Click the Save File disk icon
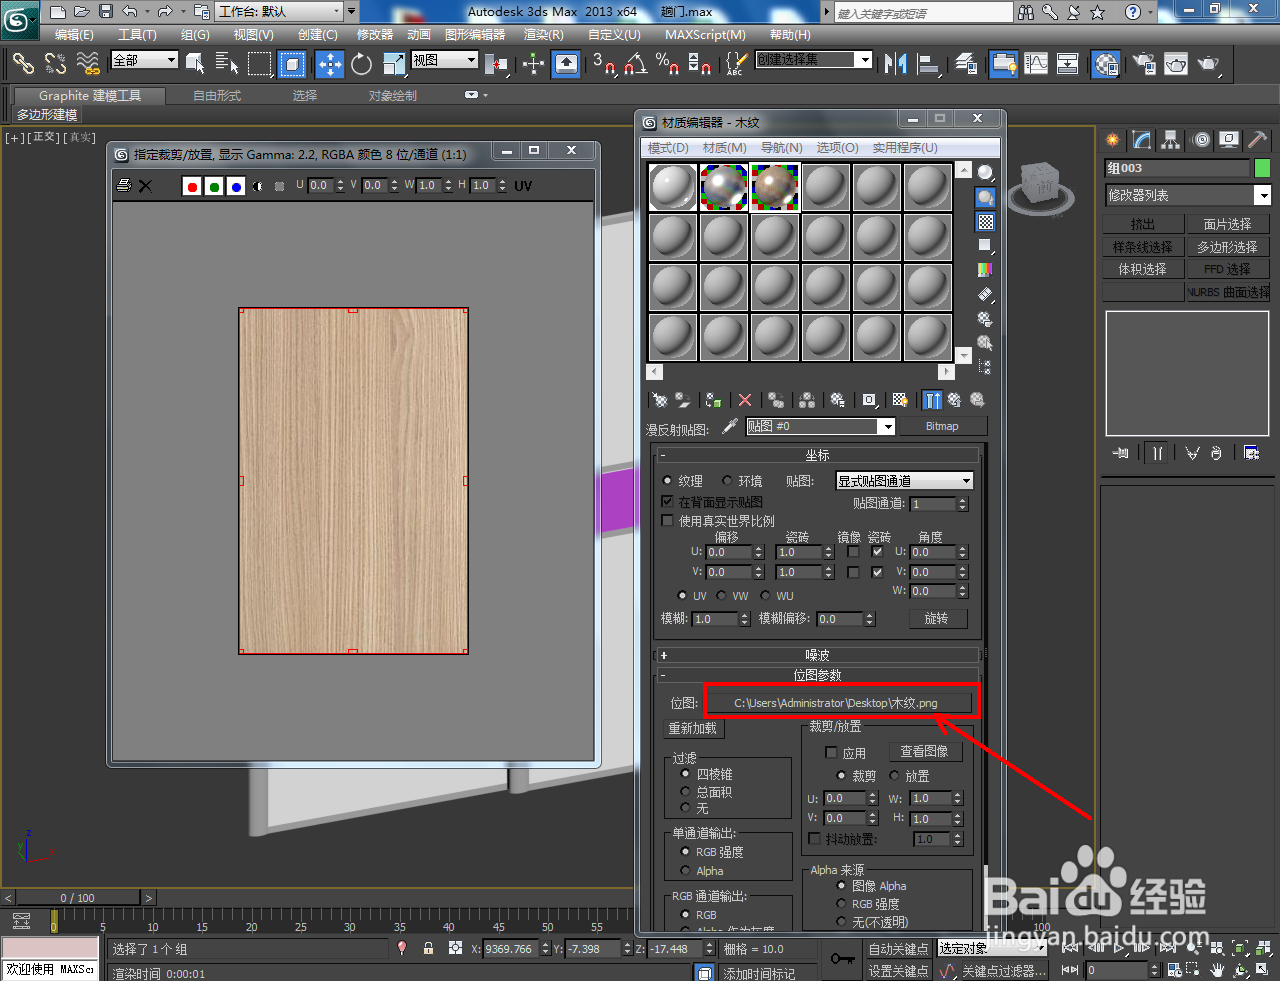Image resolution: width=1280 pixels, height=981 pixels. click(x=105, y=12)
